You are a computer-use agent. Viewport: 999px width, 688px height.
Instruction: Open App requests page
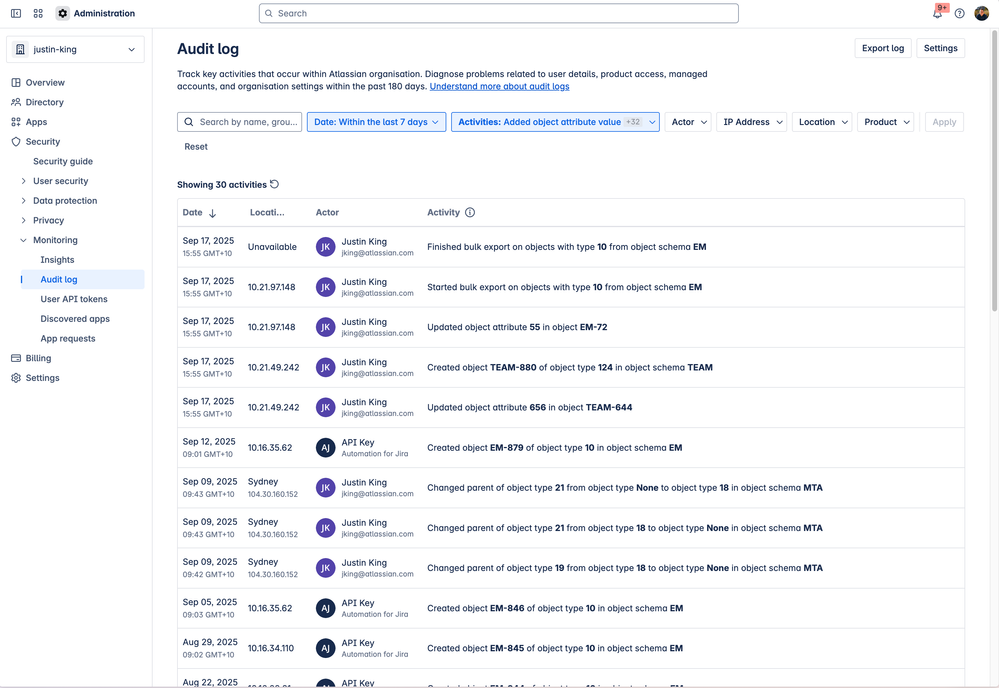[68, 338]
